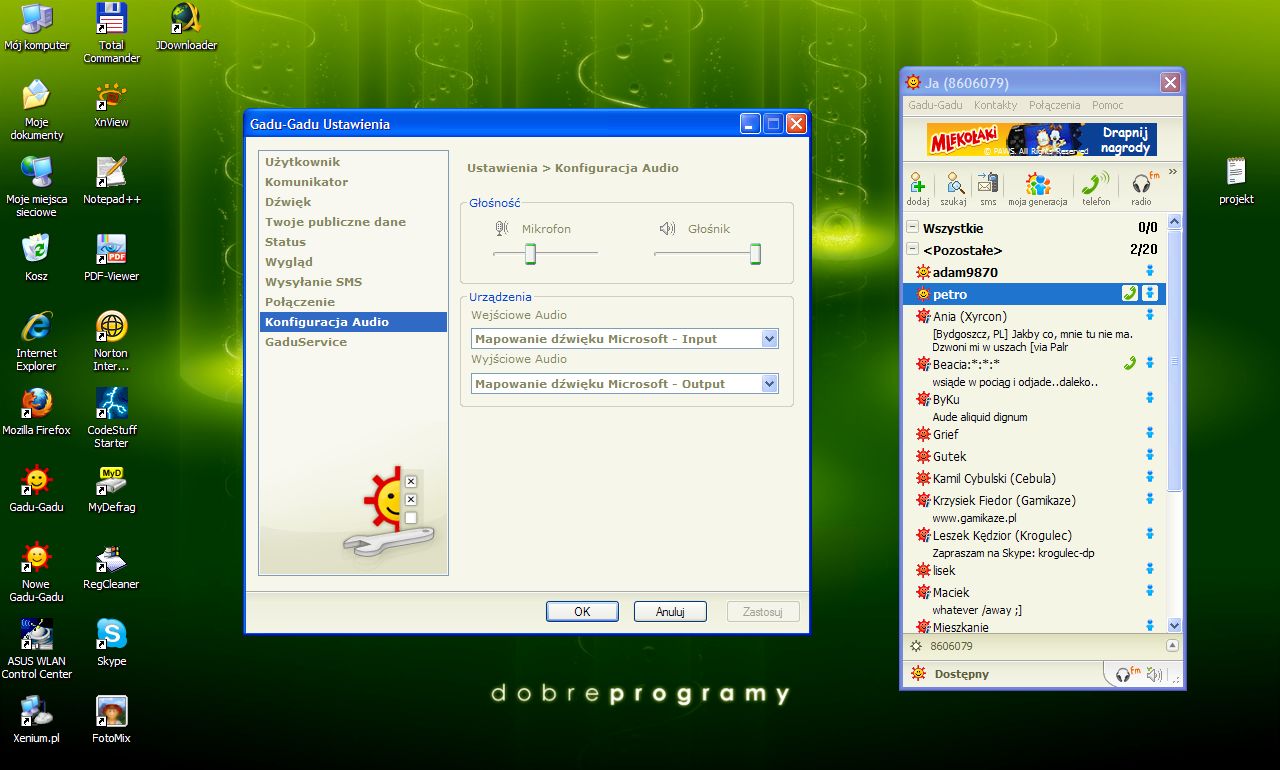Select Kosz recycle bin icon
The width and height of the screenshot is (1280, 770).
(x=36, y=258)
